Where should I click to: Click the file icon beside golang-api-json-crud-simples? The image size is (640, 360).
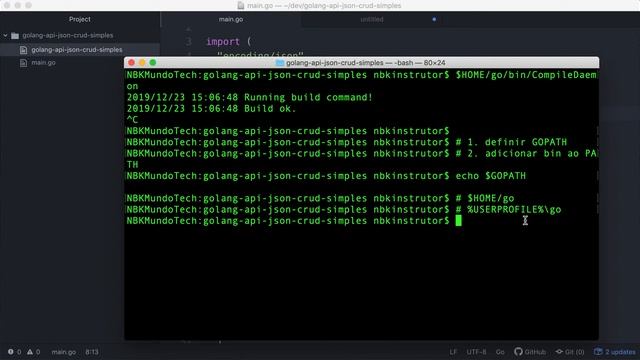click(x=23, y=50)
